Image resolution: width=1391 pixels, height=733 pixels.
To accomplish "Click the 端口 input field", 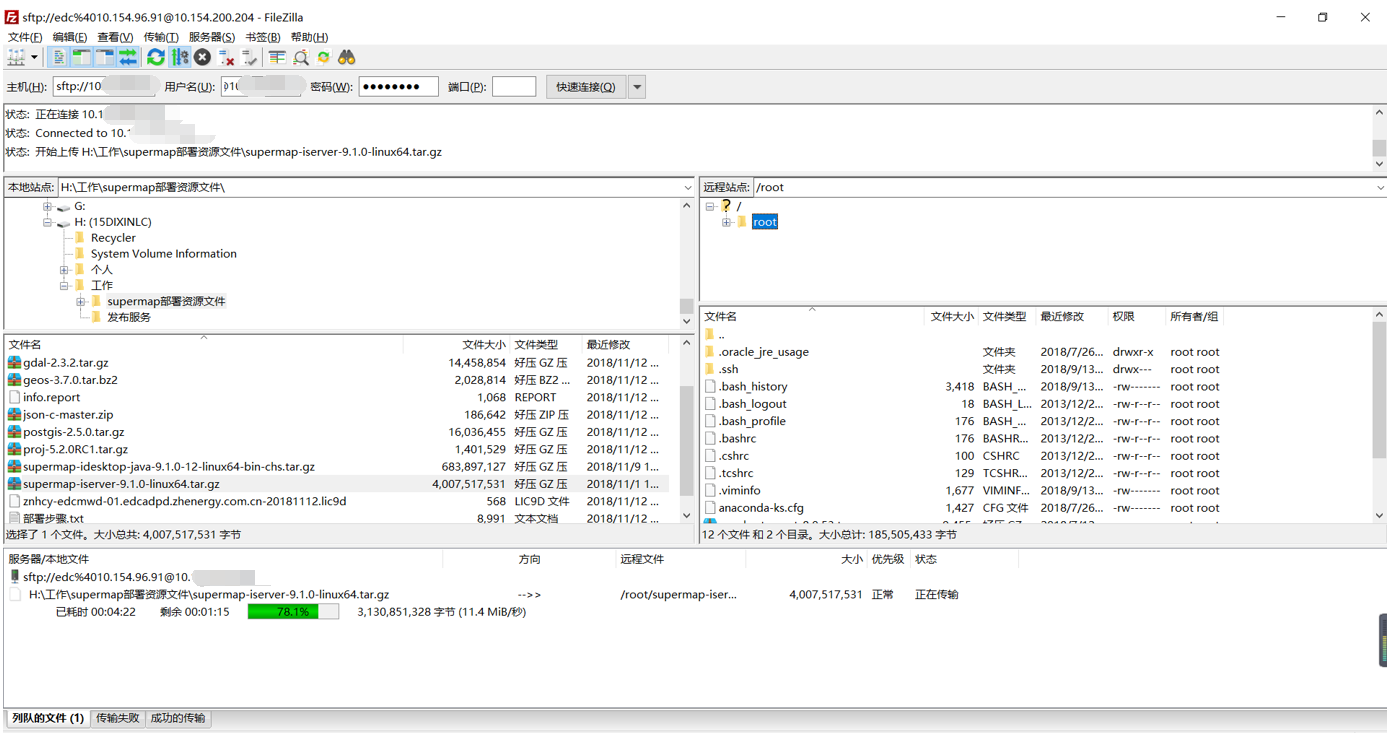I will point(513,86).
